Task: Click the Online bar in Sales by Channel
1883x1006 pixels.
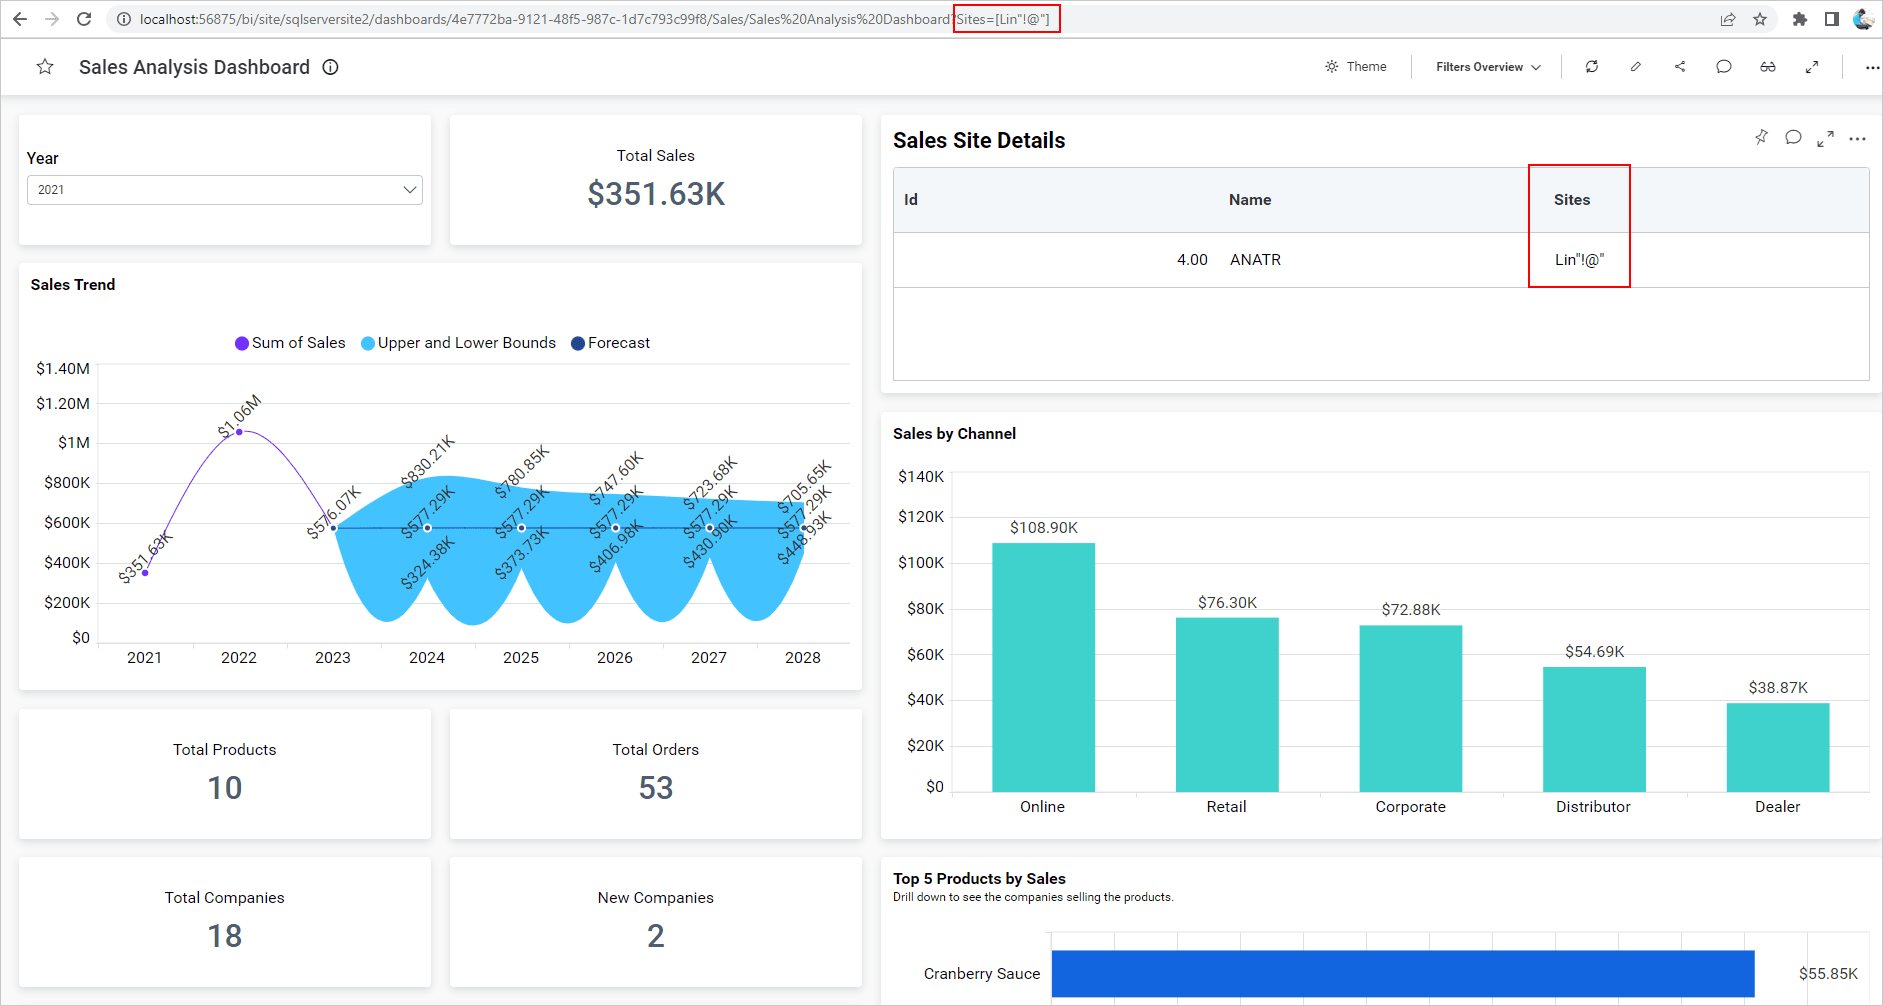Action: click(x=1043, y=667)
